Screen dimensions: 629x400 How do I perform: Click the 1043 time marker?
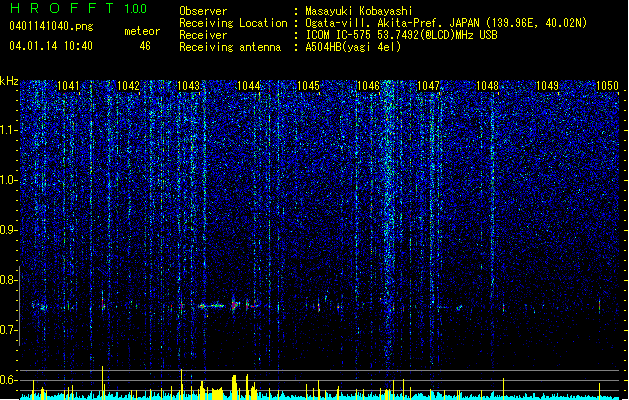pyautogui.click(x=188, y=86)
